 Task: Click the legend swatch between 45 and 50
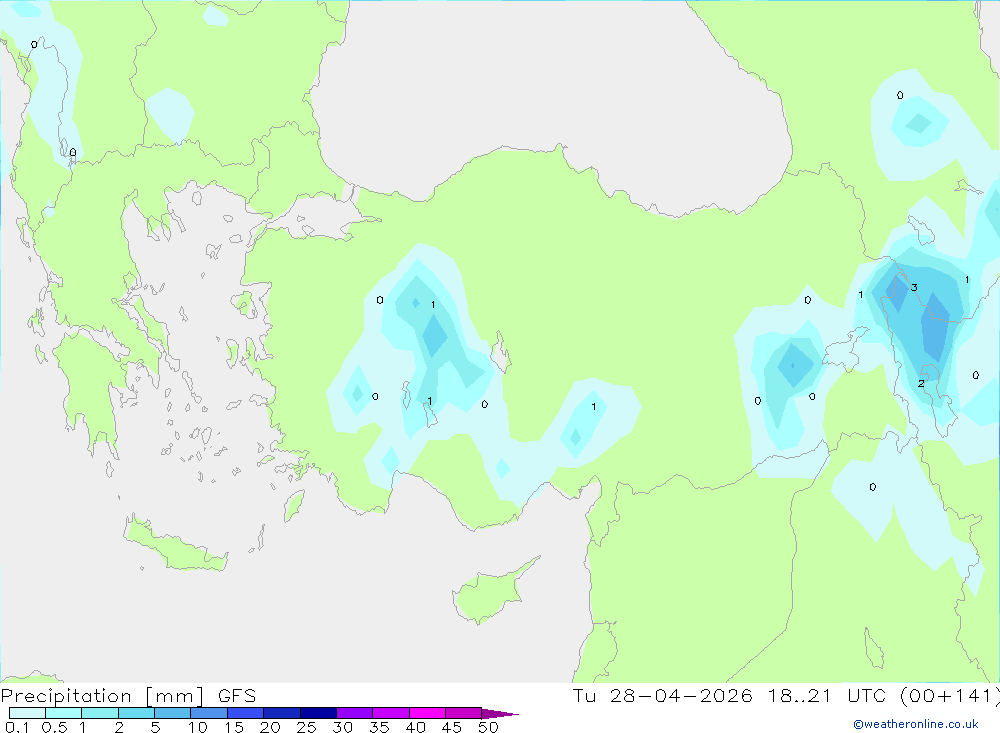pos(464,713)
